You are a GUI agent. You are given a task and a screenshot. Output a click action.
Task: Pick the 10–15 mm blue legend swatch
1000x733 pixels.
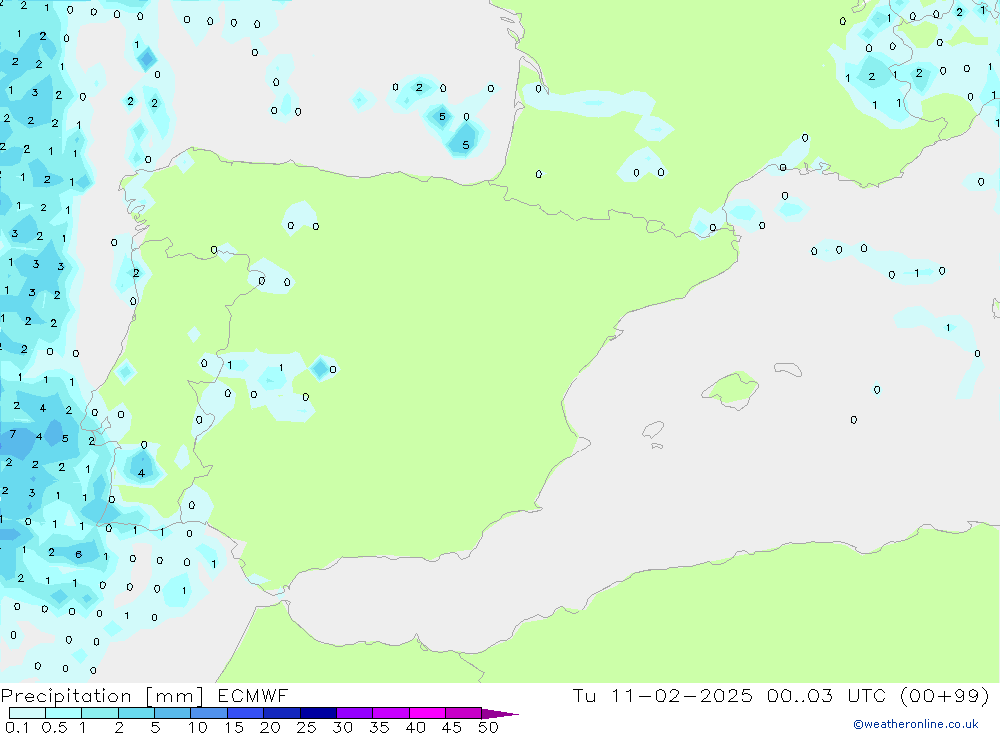(209, 713)
